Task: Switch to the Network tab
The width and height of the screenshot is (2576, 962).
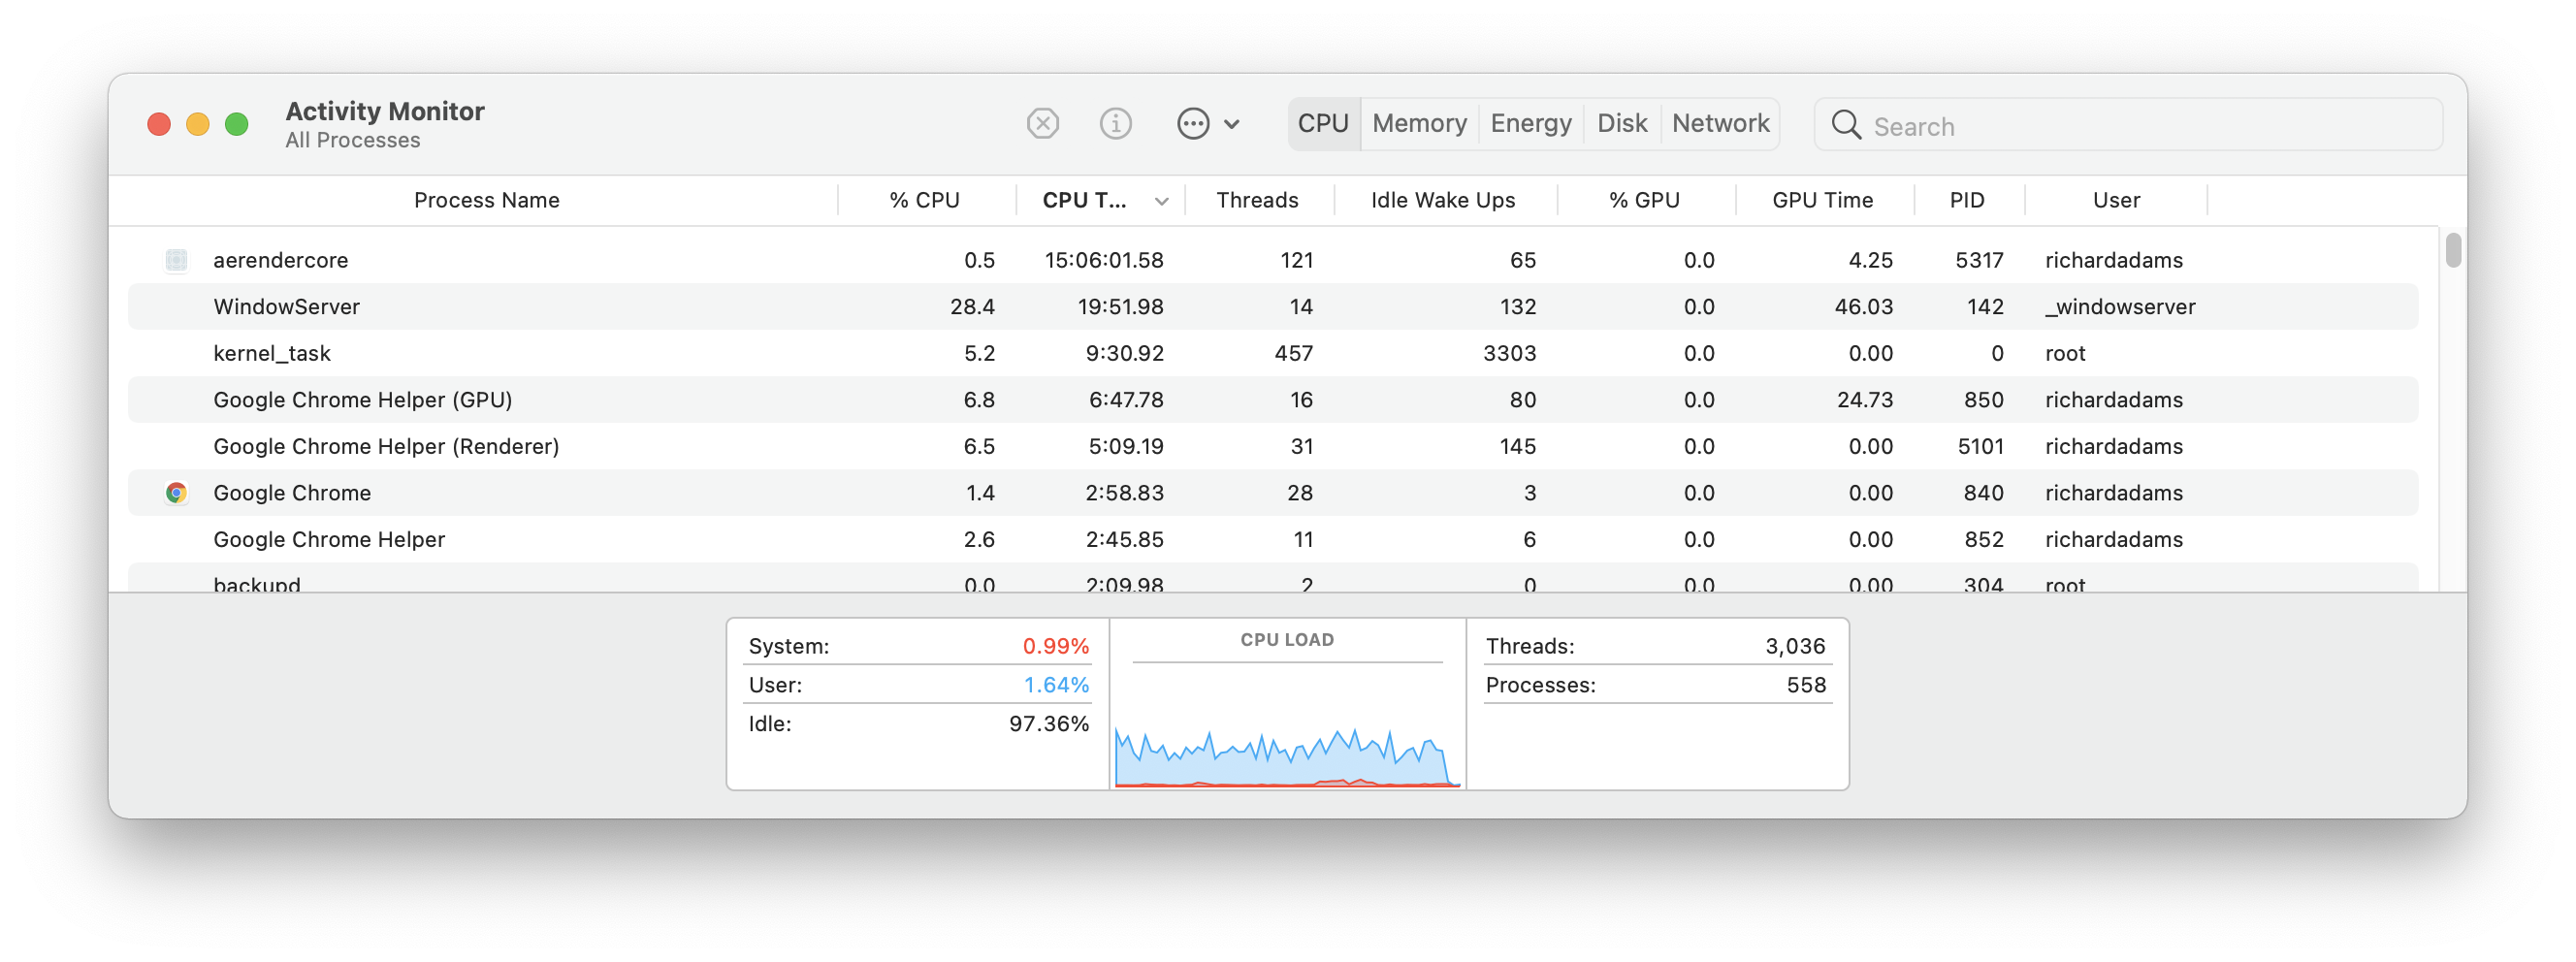Action: pyautogui.click(x=1720, y=123)
